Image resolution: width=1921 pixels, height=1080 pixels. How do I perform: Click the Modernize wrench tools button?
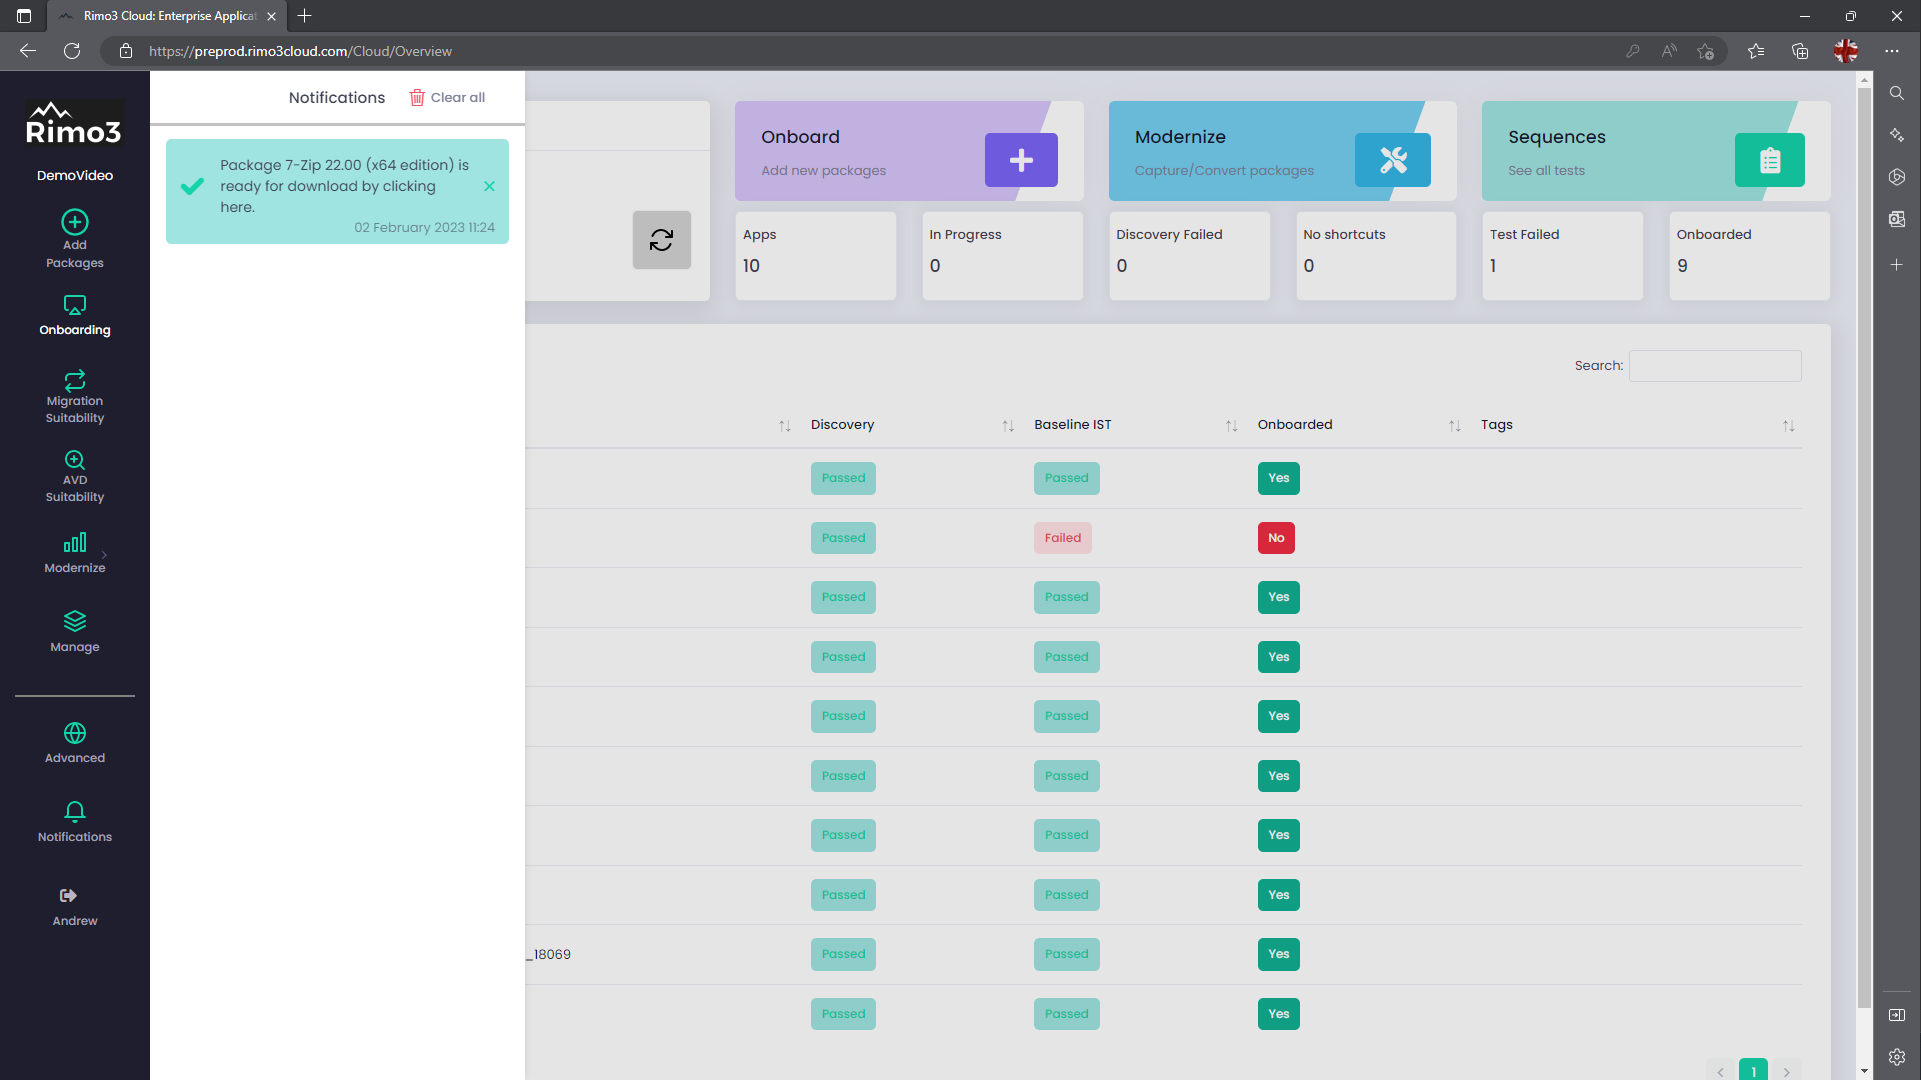point(1392,160)
